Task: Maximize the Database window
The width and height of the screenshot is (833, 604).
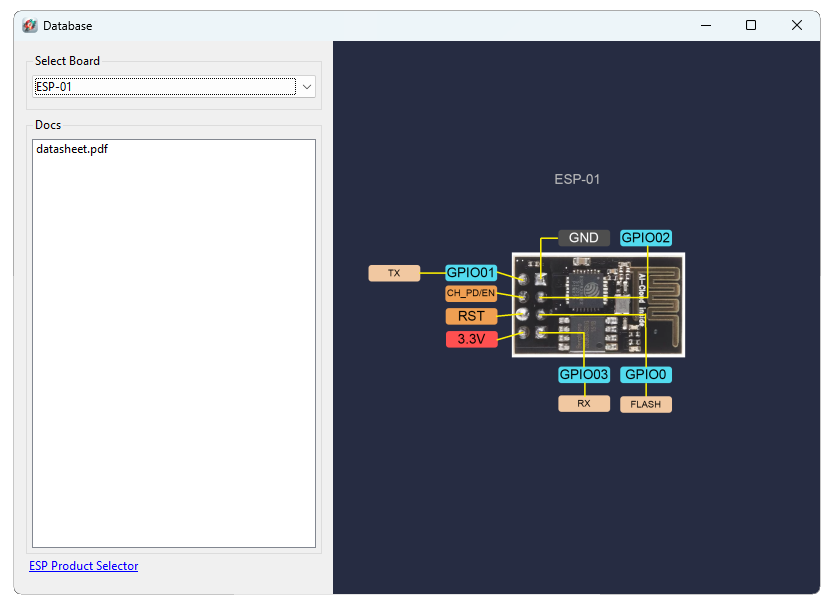Action: point(751,25)
